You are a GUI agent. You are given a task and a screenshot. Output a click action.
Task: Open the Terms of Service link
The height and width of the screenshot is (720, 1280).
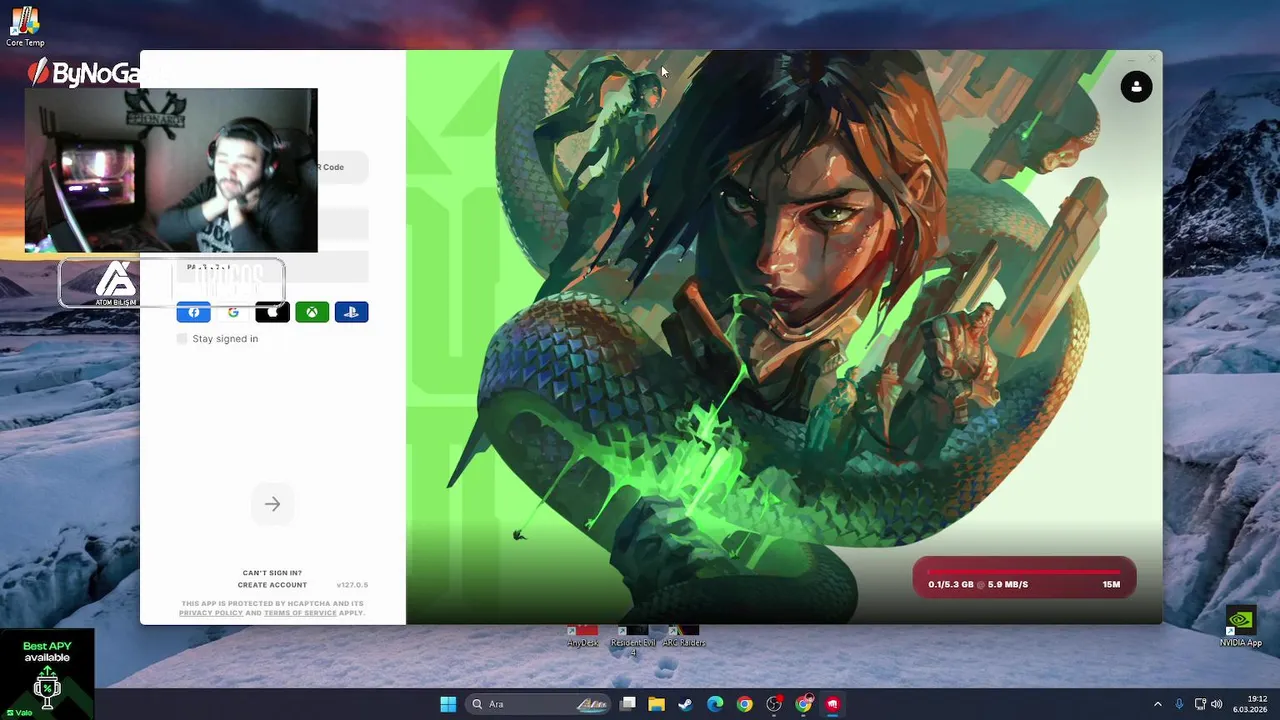[300, 613]
